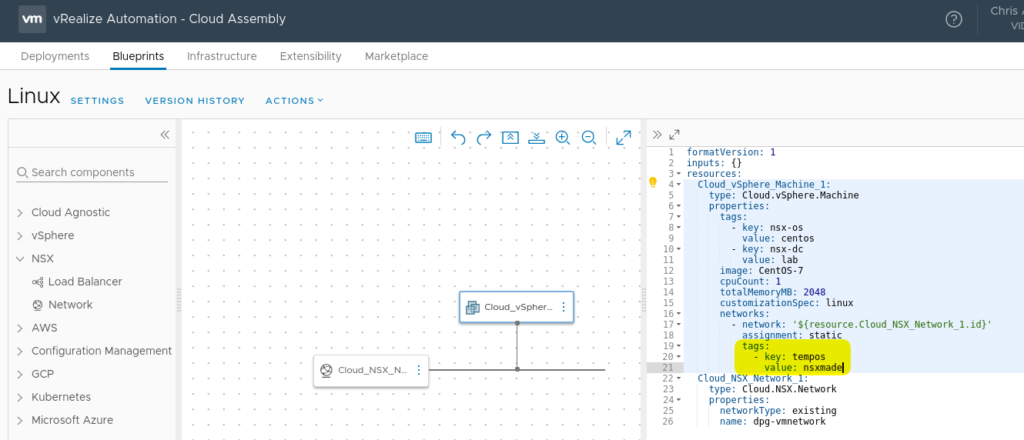The height and width of the screenshot is (440, 1024).
Task: Click the download blueprint icon
Action: 536,138
